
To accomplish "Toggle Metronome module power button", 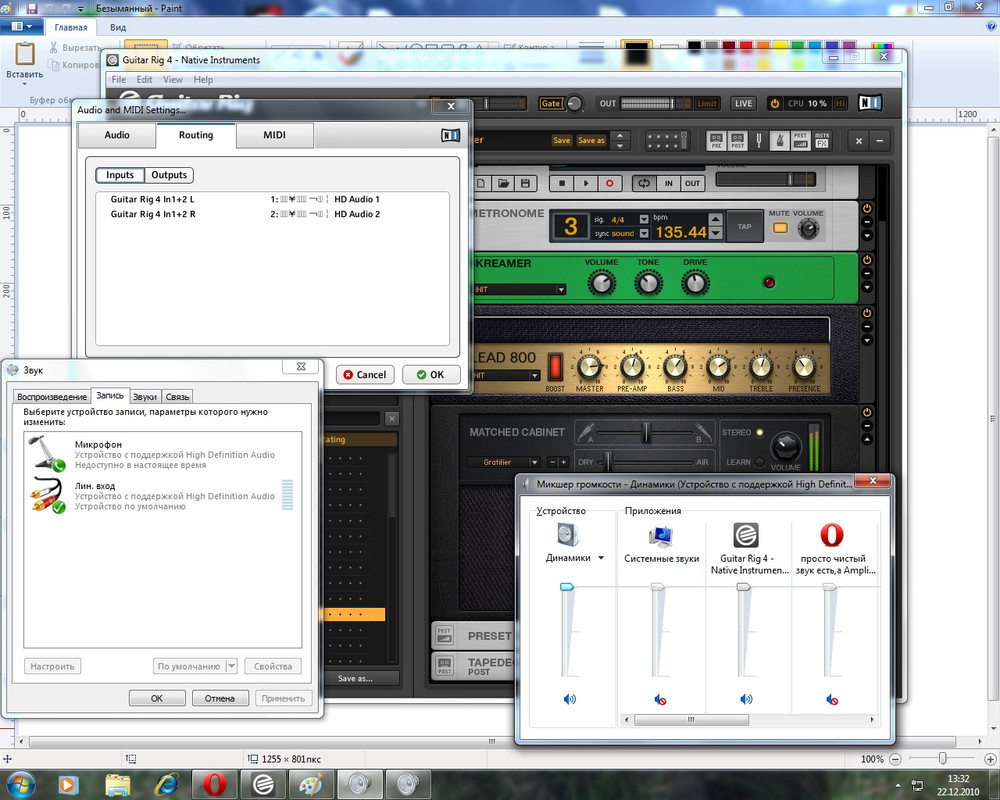I will pos(867,209).
